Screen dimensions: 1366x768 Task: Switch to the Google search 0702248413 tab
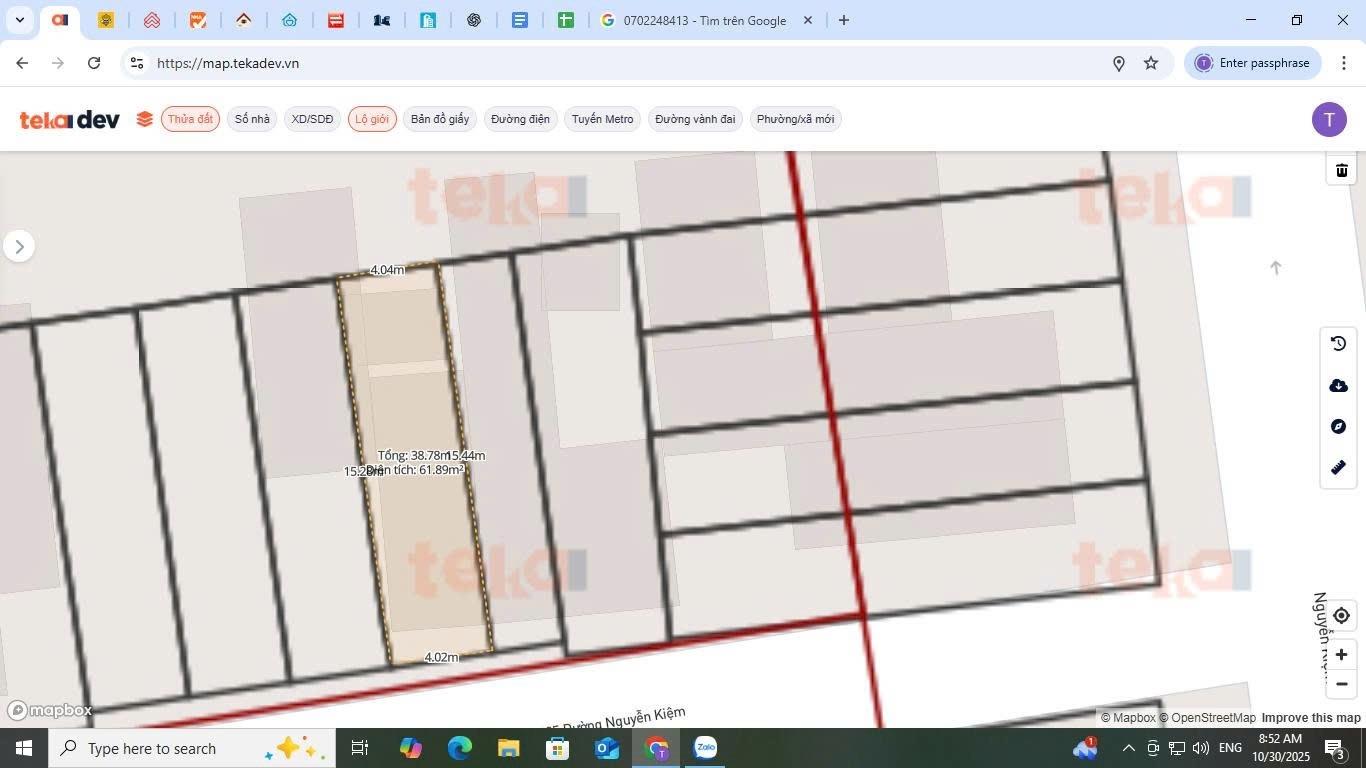point(704,20)
